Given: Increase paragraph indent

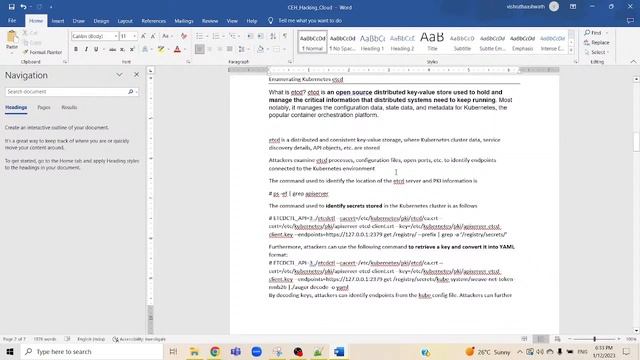Looking at the screenshot, I should pyautogui.click(x=260, y=36).
